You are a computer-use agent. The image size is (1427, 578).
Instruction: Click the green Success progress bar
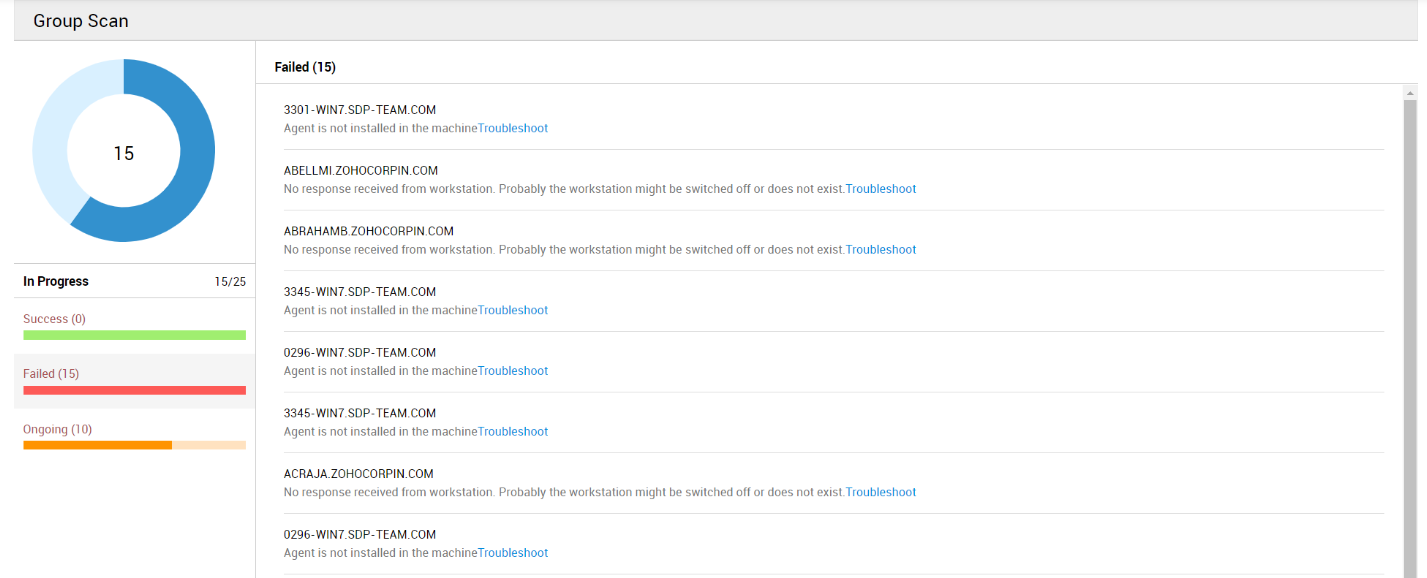pos(134,335)
